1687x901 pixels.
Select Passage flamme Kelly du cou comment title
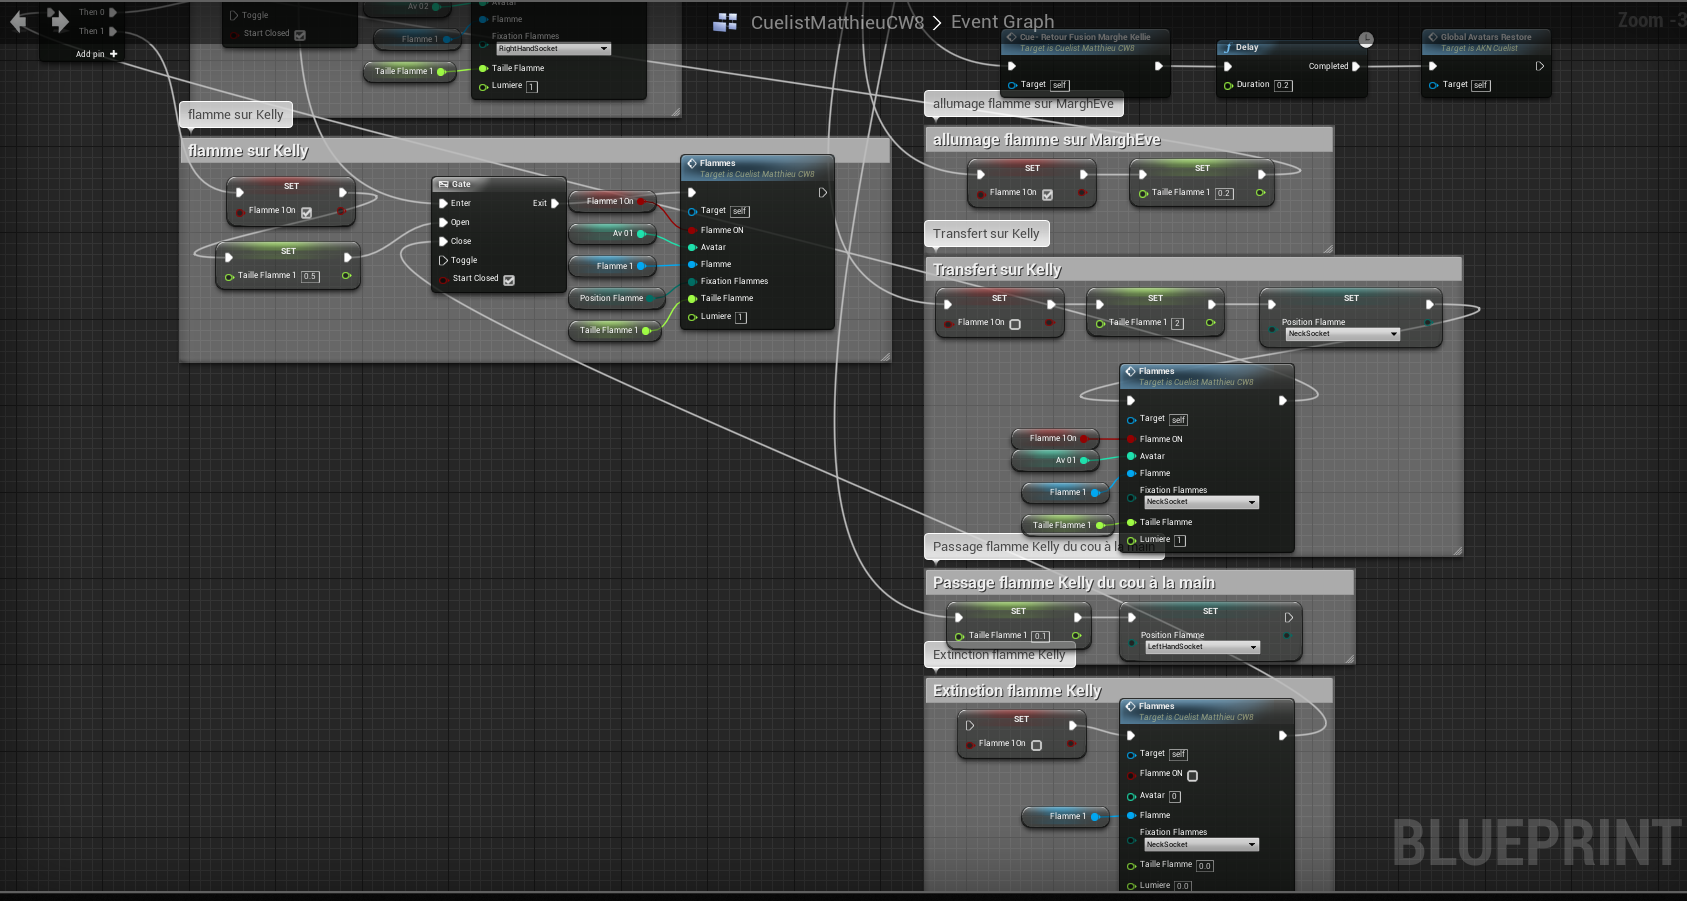click(x=1139, y=583)
